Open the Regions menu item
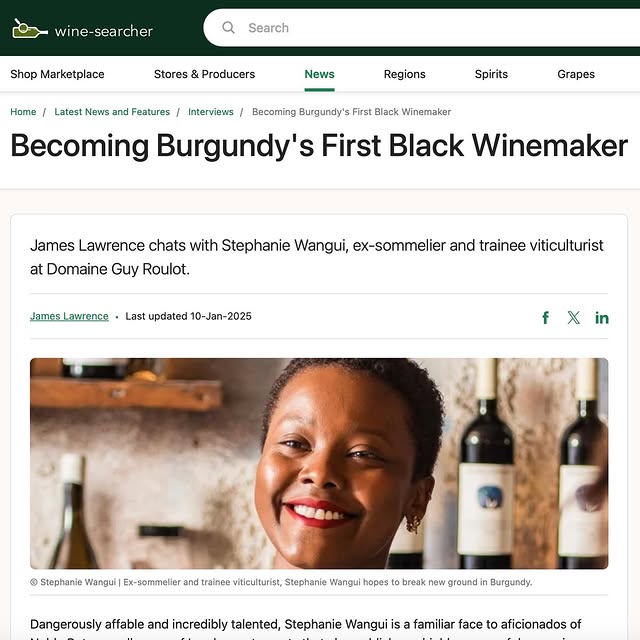640x640 pixels. pyautogui.click(x=404, y=74)
